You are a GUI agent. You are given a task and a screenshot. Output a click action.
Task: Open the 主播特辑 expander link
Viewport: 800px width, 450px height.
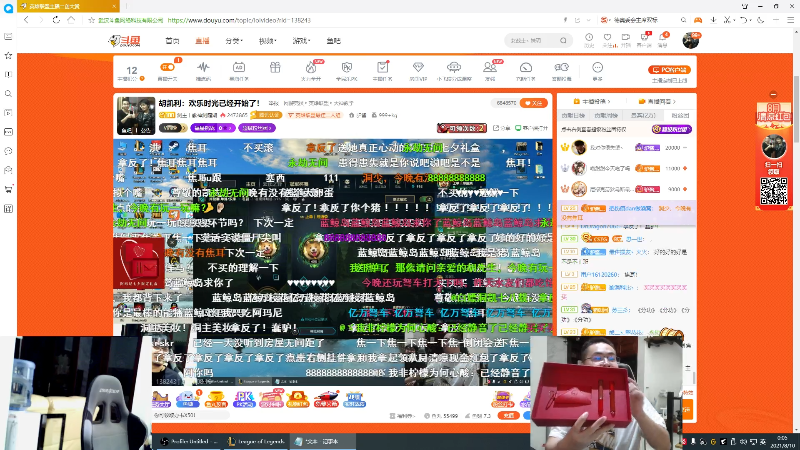[x=592, y=102]
